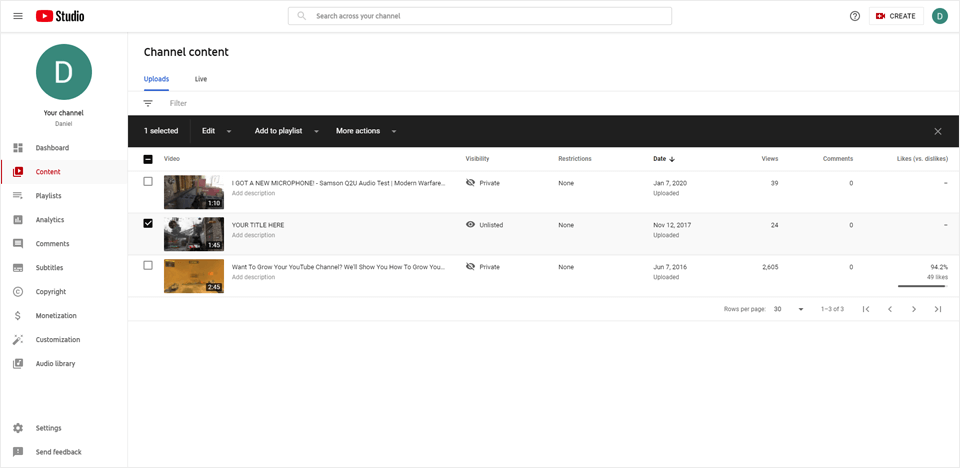This screenshot has width=960, height=468.
Task: Add description to YOUR TITLE HERE video
Action: 253,235
